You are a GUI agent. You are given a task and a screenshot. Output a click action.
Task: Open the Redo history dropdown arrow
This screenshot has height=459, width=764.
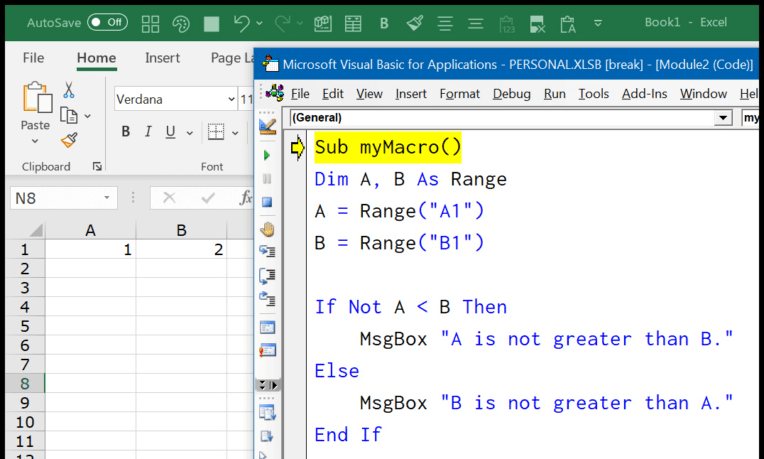point(300,23)
